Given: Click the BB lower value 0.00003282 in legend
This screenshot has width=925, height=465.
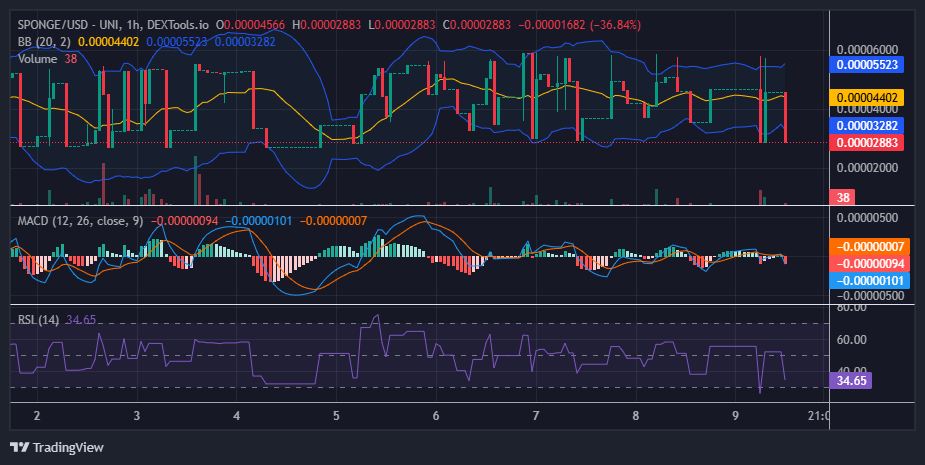Looking at the screenshot, I should click(x=245, y=42).
